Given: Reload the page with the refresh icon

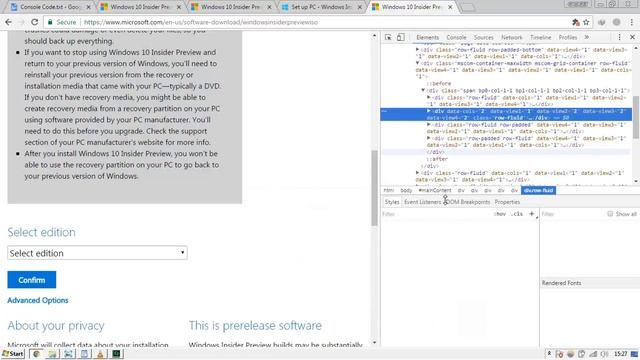Looking at the screenshot, I should coord(35,22).
